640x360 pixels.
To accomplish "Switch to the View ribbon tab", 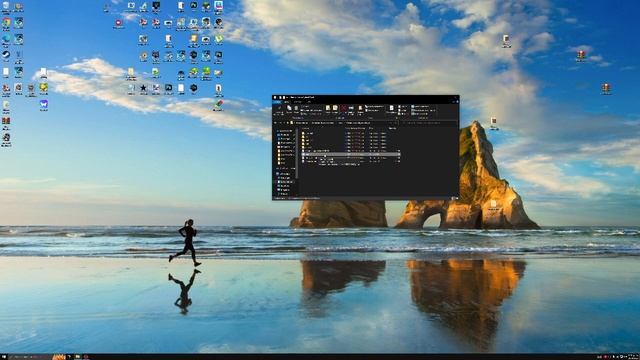I will [x=309, y=102].
